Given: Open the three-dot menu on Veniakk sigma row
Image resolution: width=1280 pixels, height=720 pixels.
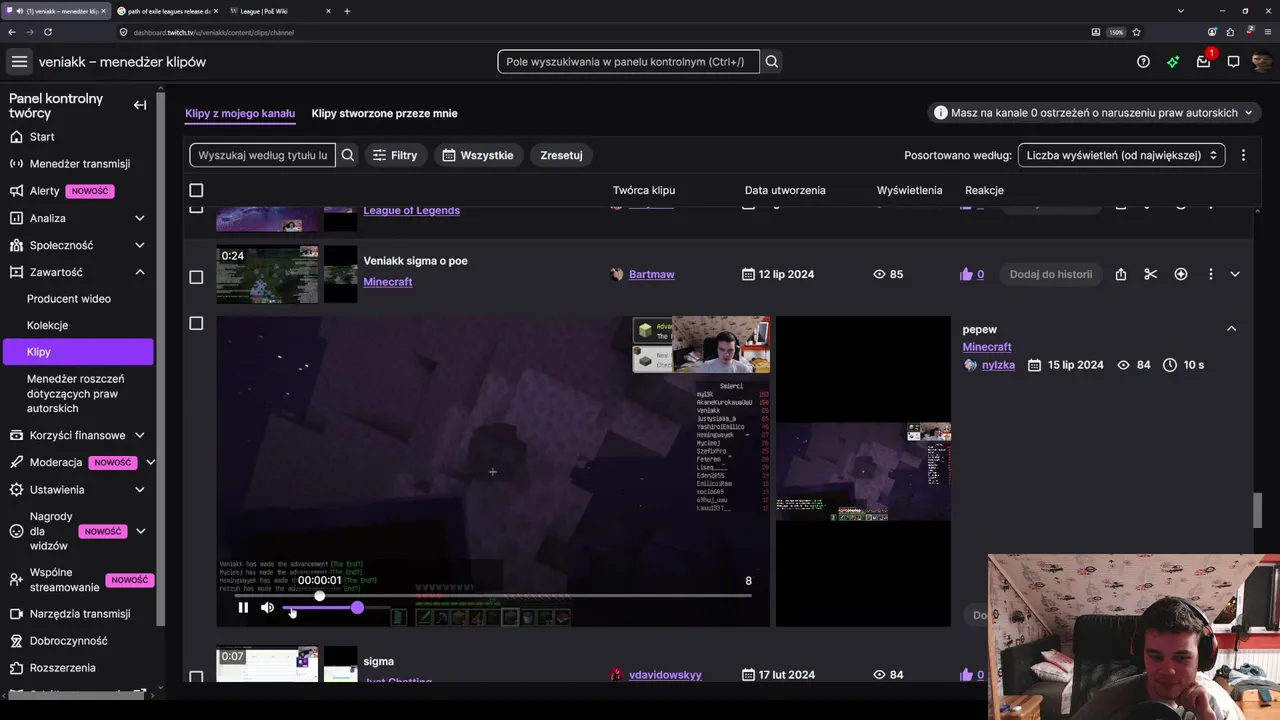Looking at the screenshot, I should 1211,274.
